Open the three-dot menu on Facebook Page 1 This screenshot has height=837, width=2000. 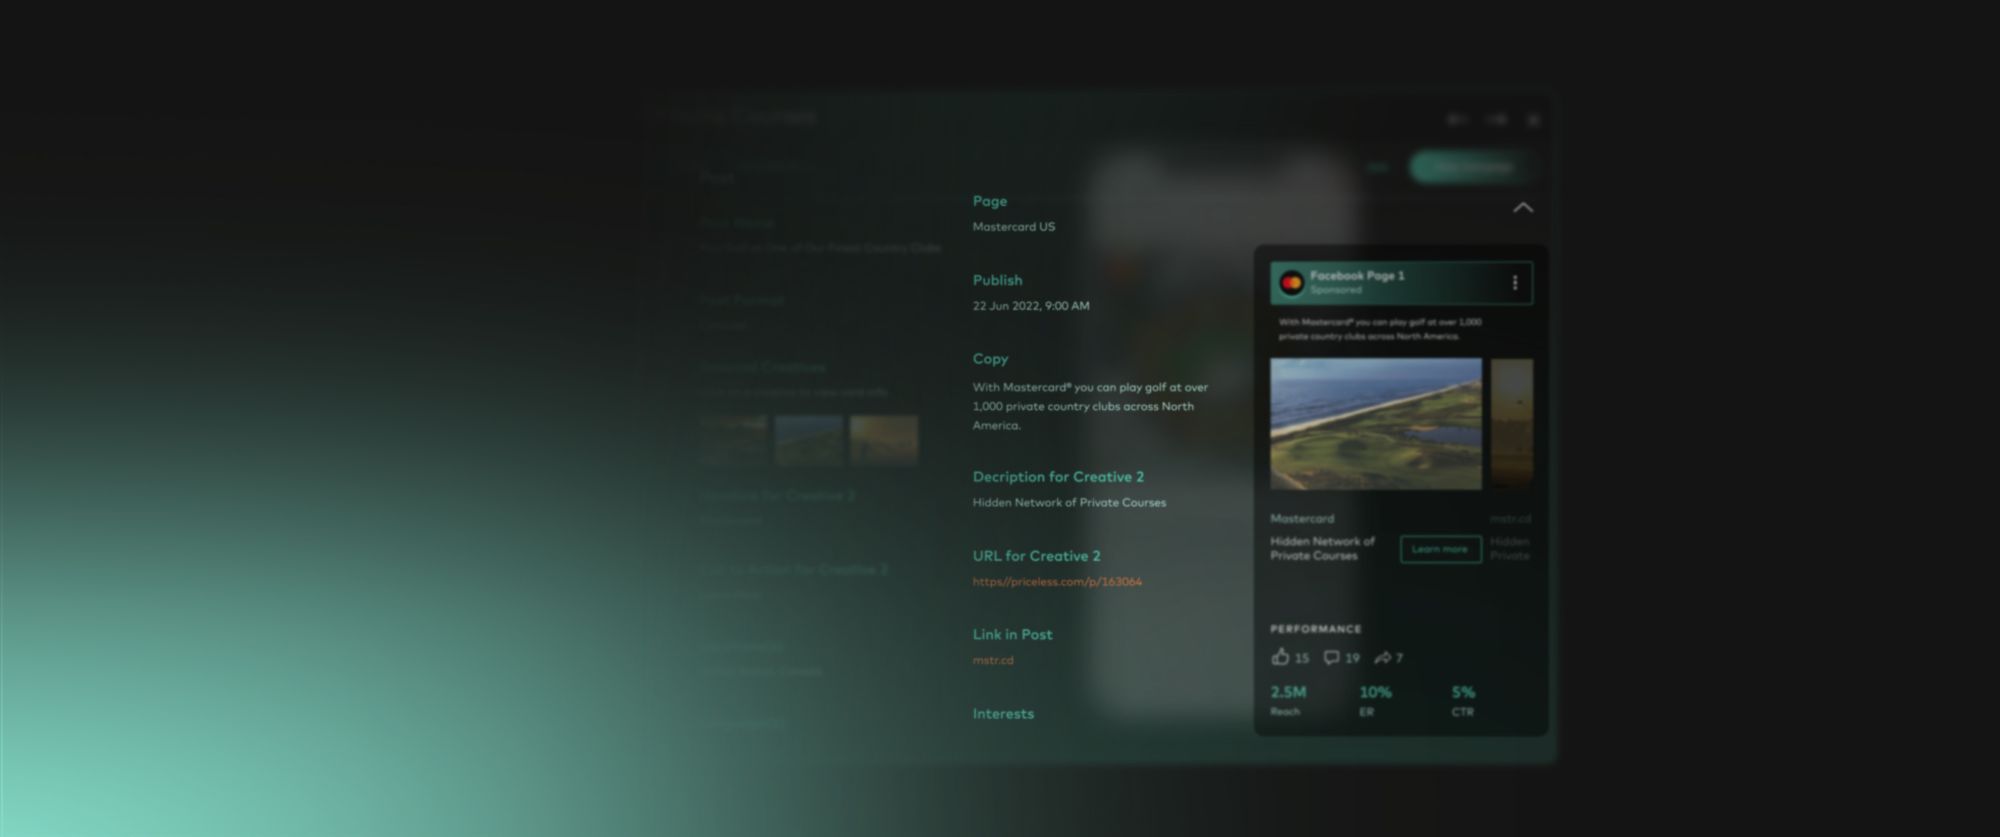[1515, 283]
